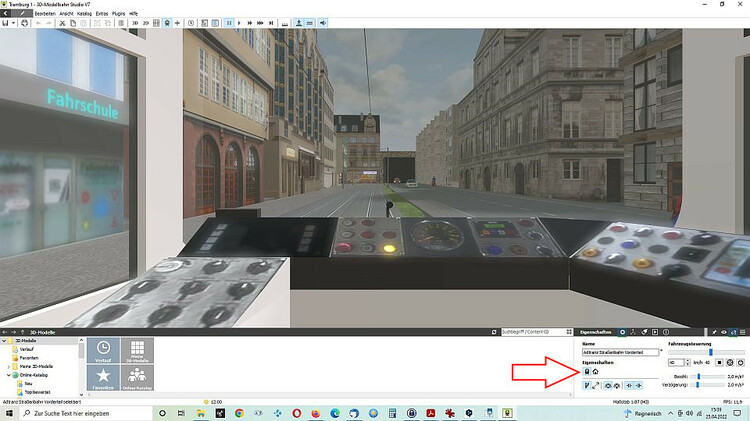
Task: Expand Meine 3D-Modelle tree node
Action: [9, 366]
